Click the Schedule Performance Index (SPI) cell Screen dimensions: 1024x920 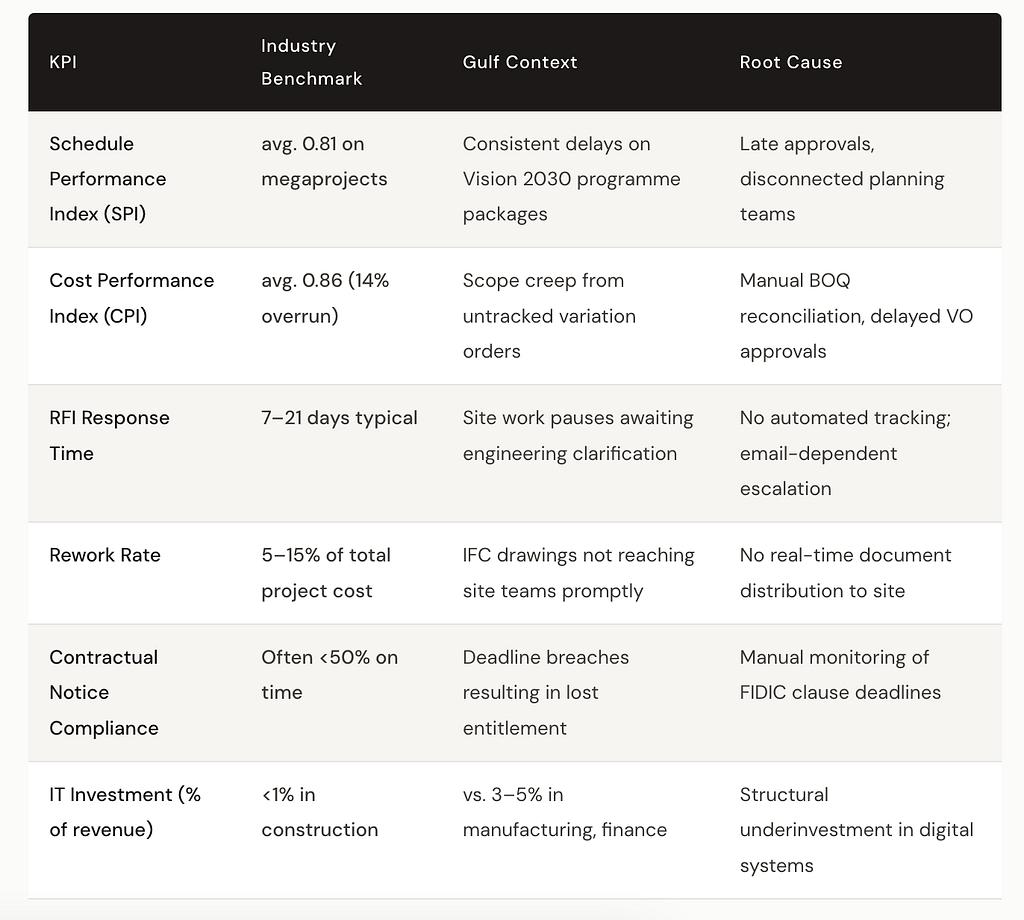click(108, 179)
